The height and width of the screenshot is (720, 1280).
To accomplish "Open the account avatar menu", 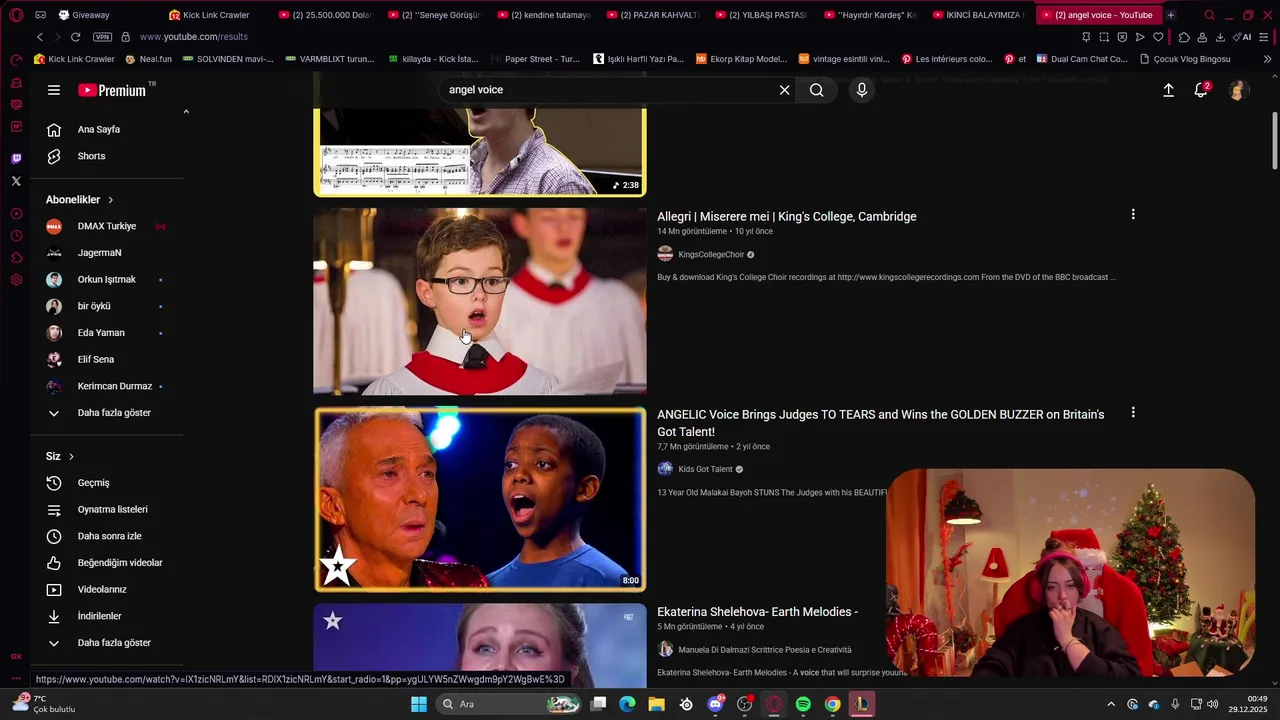I will [x=1238, y=90].
